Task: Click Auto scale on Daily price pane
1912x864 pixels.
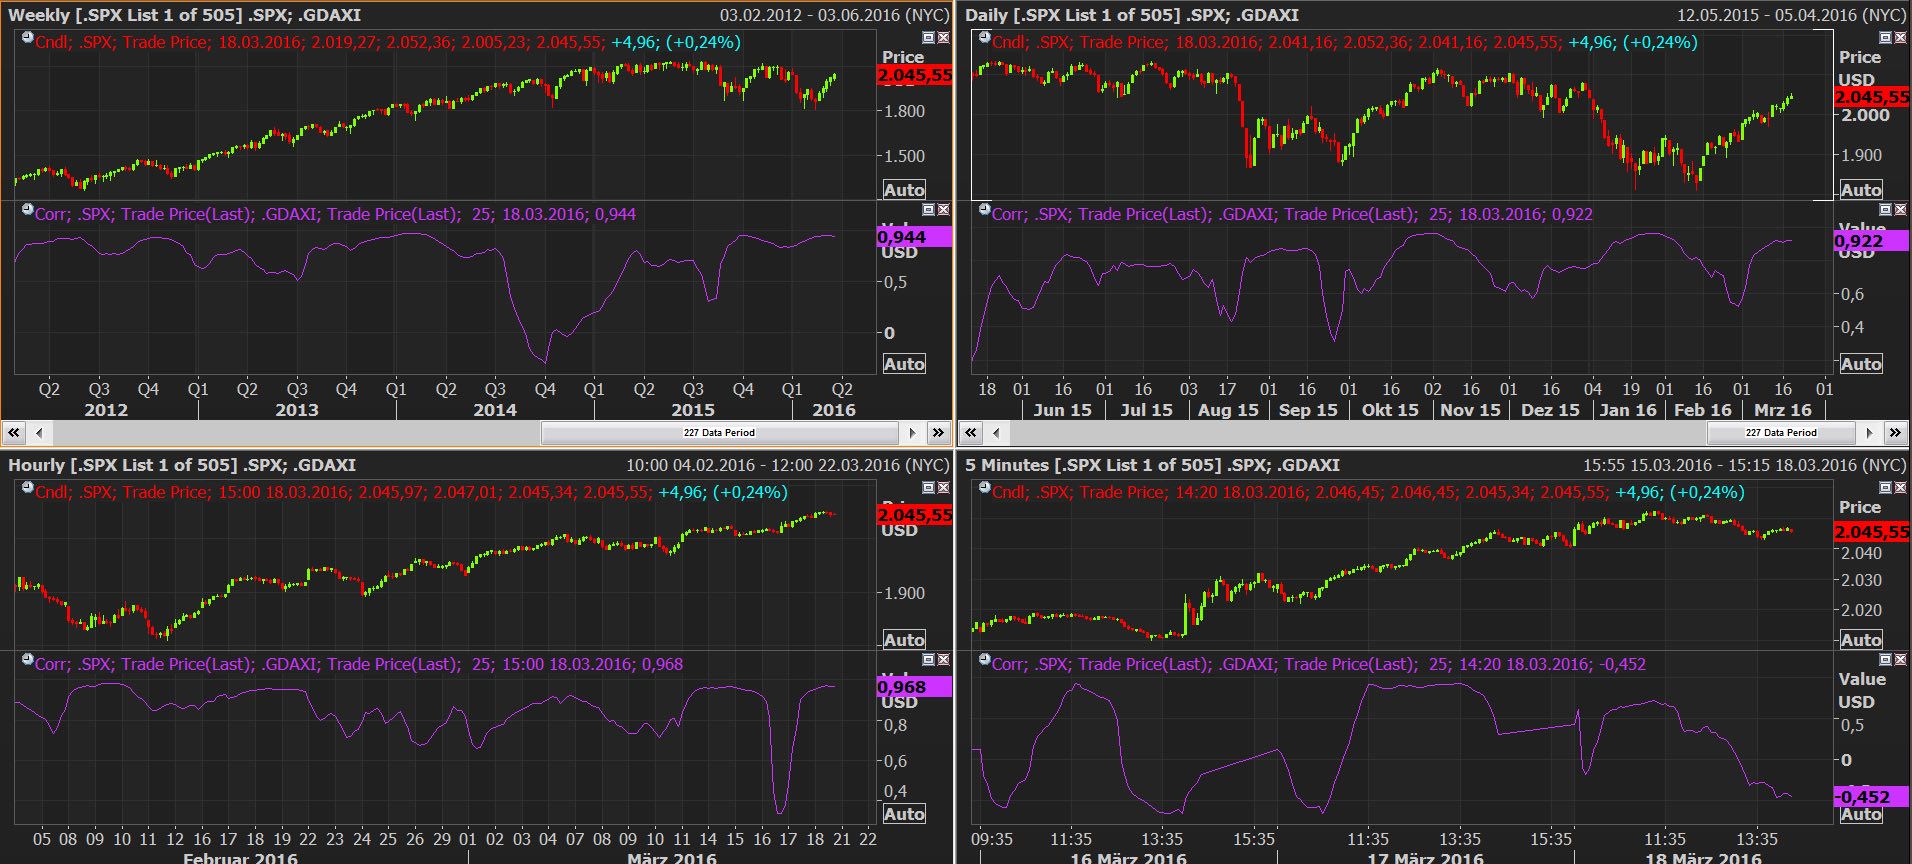Action: 1861,190
